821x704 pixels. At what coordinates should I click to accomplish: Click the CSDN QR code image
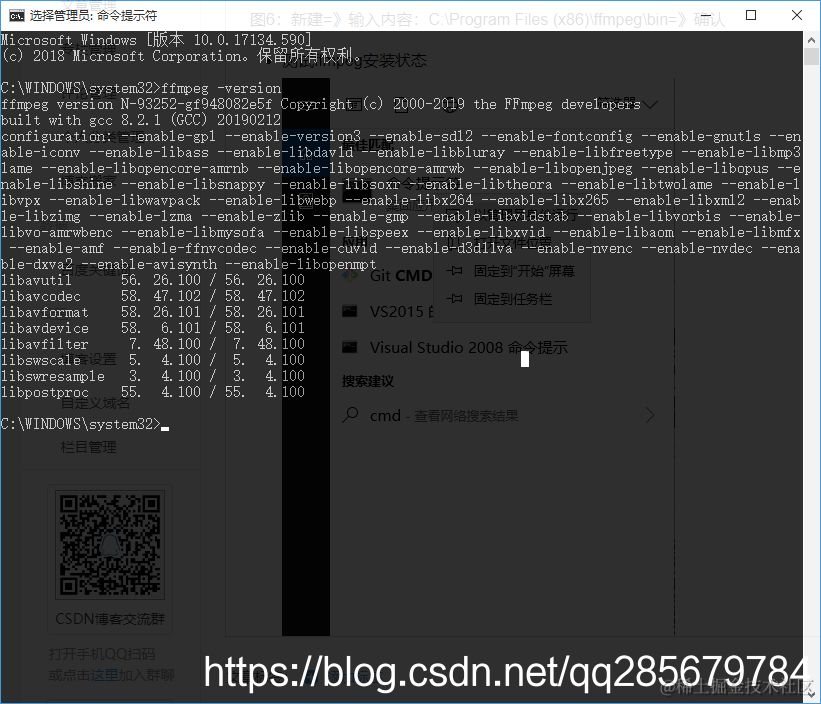click(110, 545)
